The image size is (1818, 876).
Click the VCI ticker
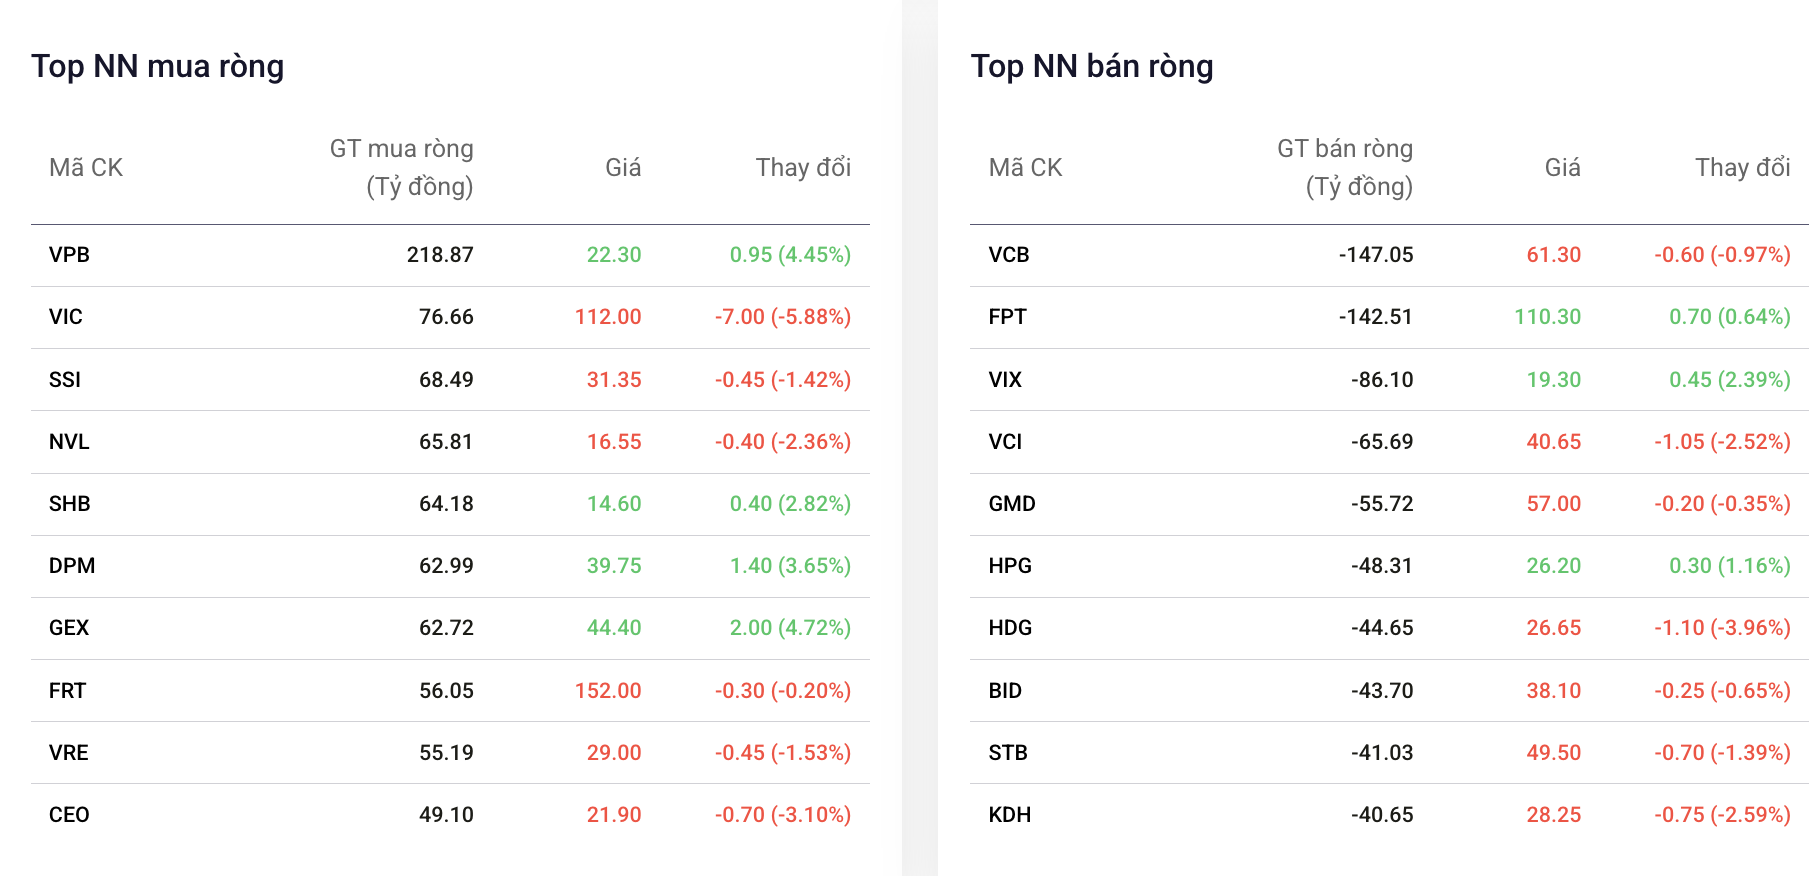(x=1005, y=442)
